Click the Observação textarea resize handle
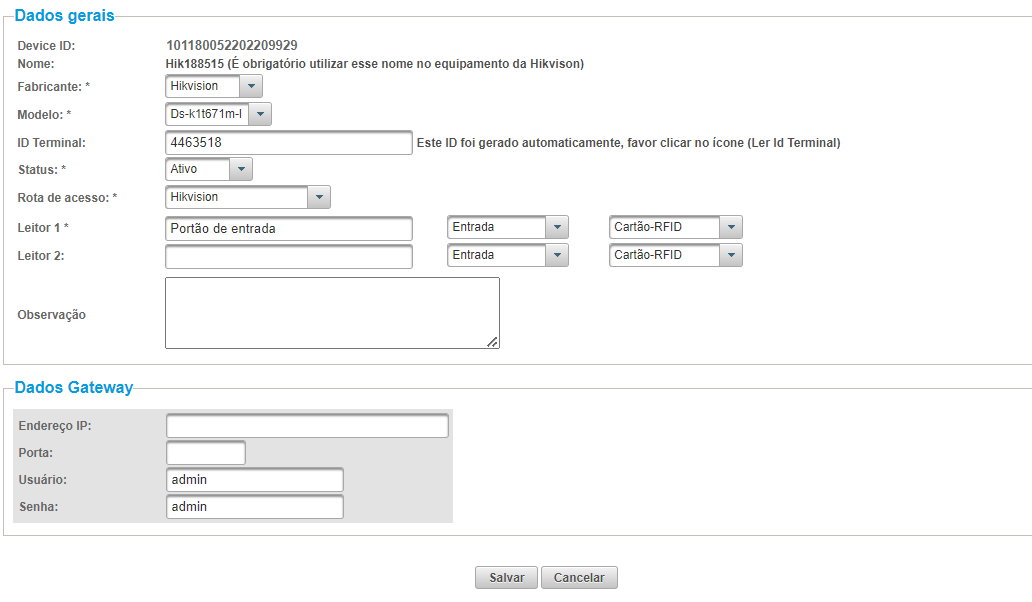Image resolution: width=1032 pixels, height=602 pixels. [x=492, y=342]
